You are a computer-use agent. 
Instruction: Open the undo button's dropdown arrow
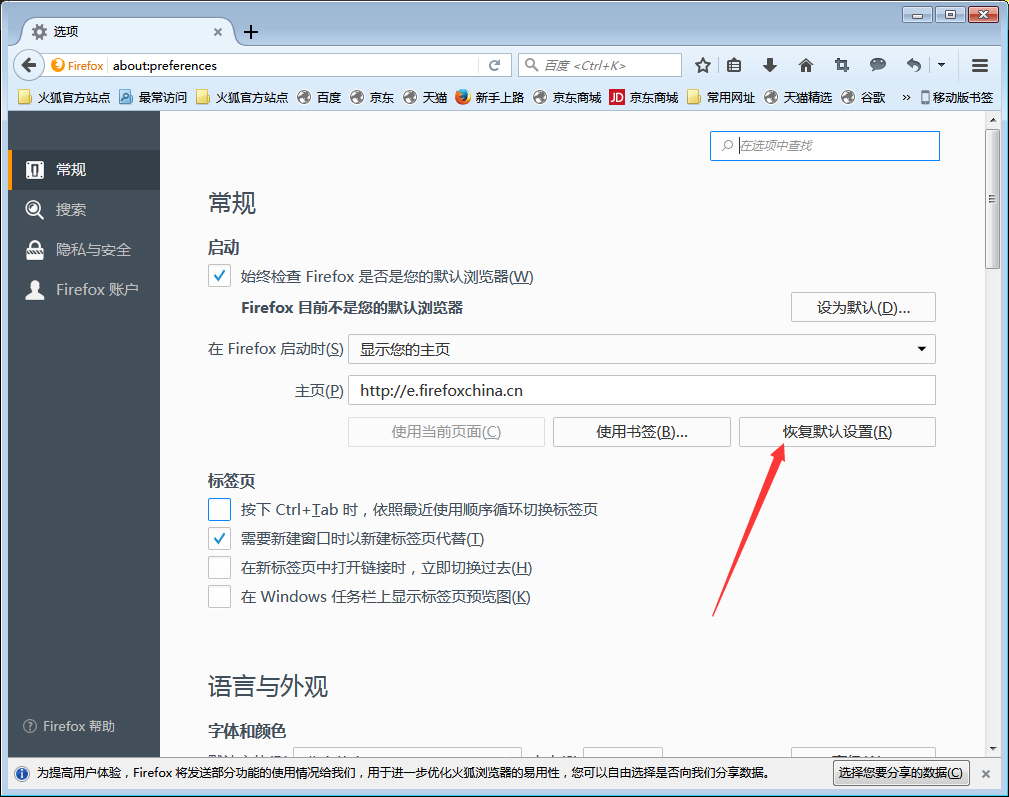pyautogui.click(x=940, y=64)
